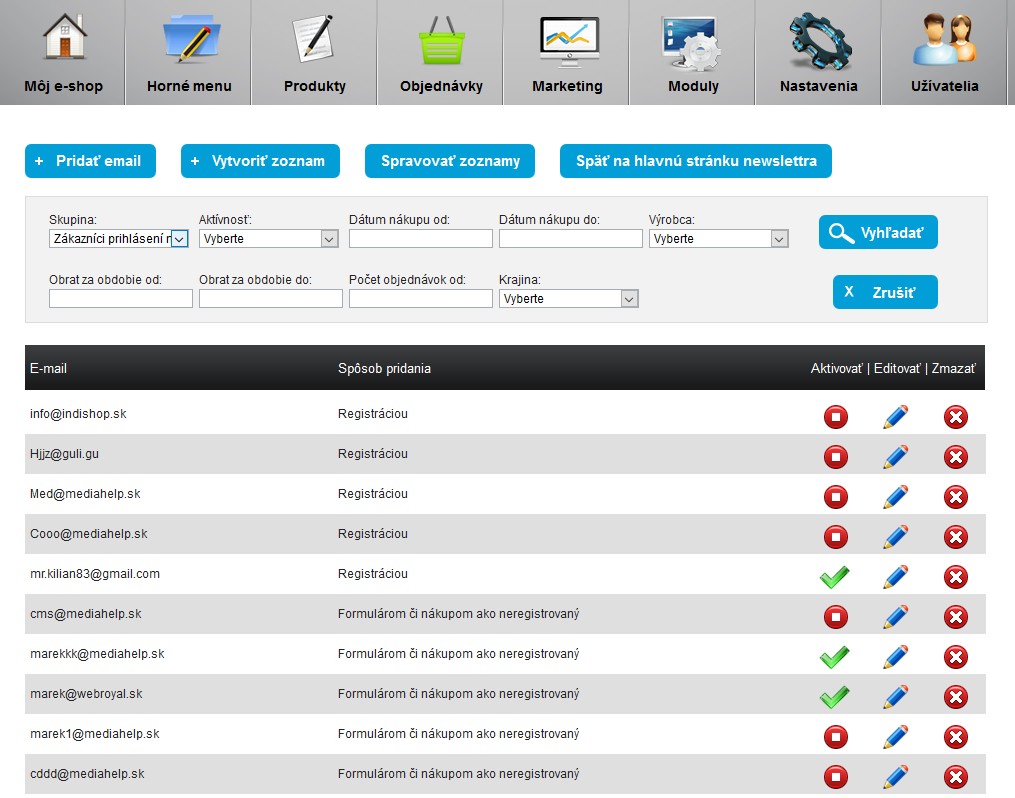This screenshot has height=798, width=1015.
Task: Delete the Cooo@mediahelp.sk entry
Action: (x=956, y=537)
